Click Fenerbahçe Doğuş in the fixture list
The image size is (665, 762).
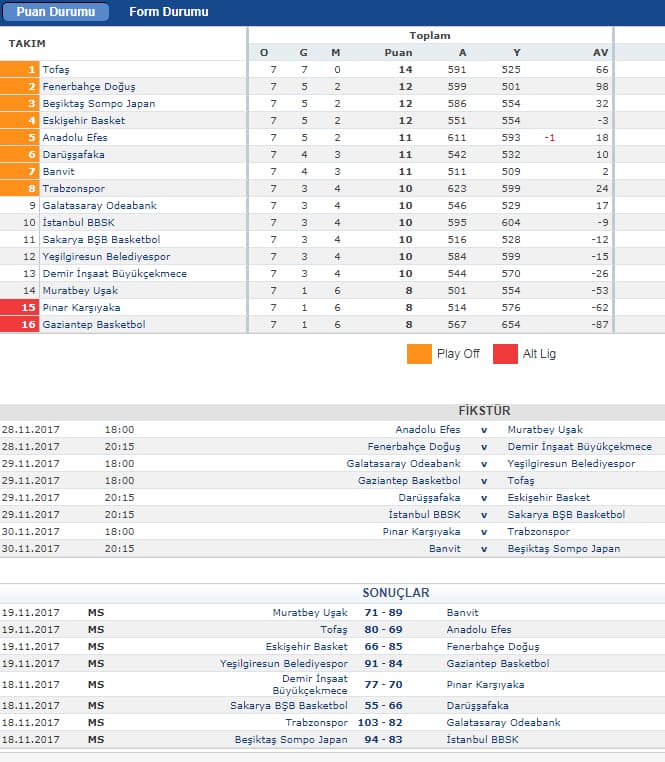[x=414, y=447]
